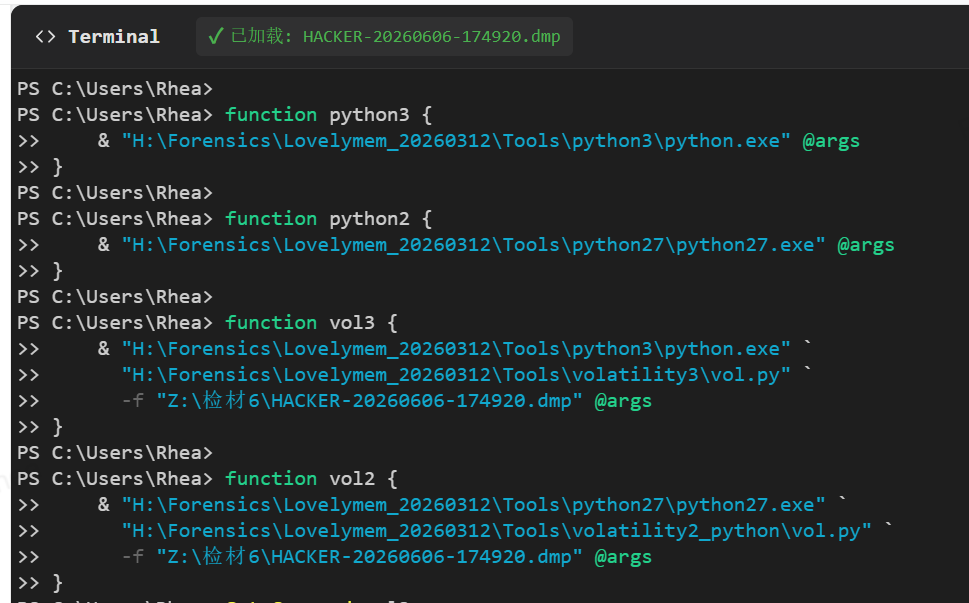The image size is (969, 603).
Task: Click the Terminal code brackets icon
Action: (45, 37)
